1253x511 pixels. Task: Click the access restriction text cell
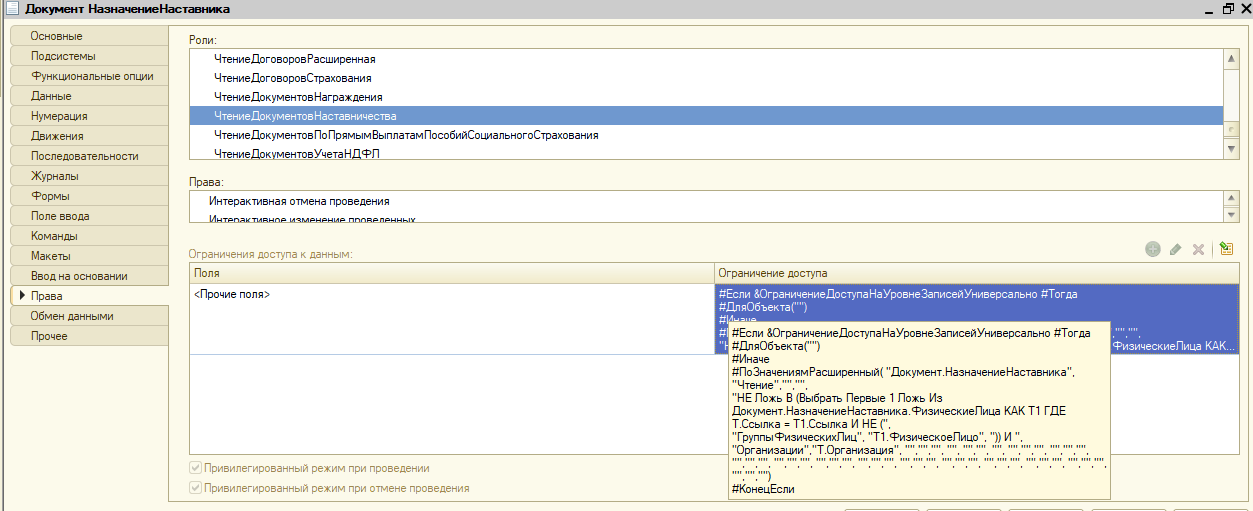coord(977,319)
